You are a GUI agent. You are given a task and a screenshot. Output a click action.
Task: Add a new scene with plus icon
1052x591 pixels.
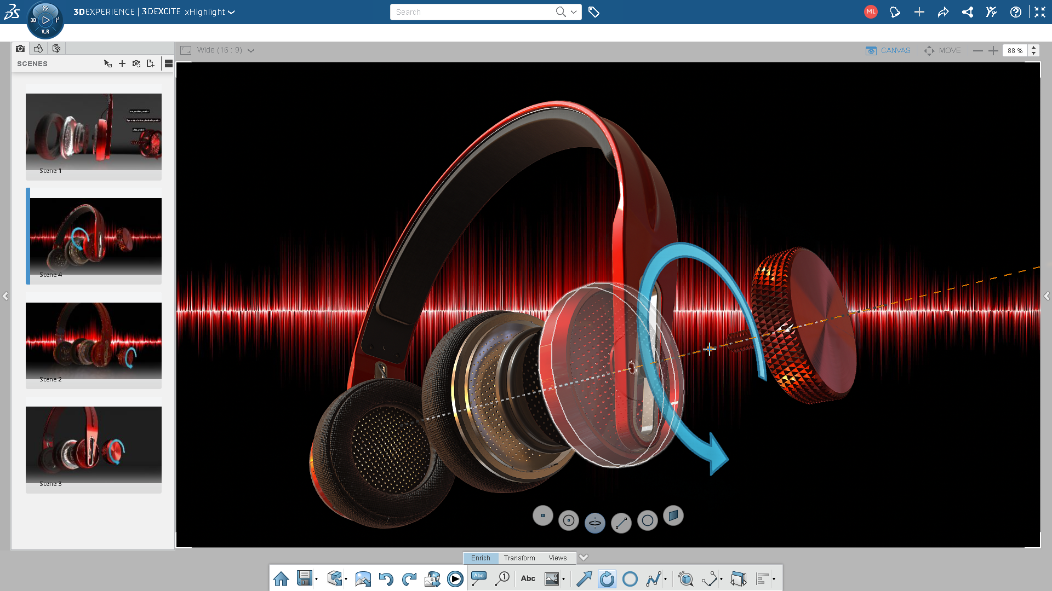(x=122, y=64)
